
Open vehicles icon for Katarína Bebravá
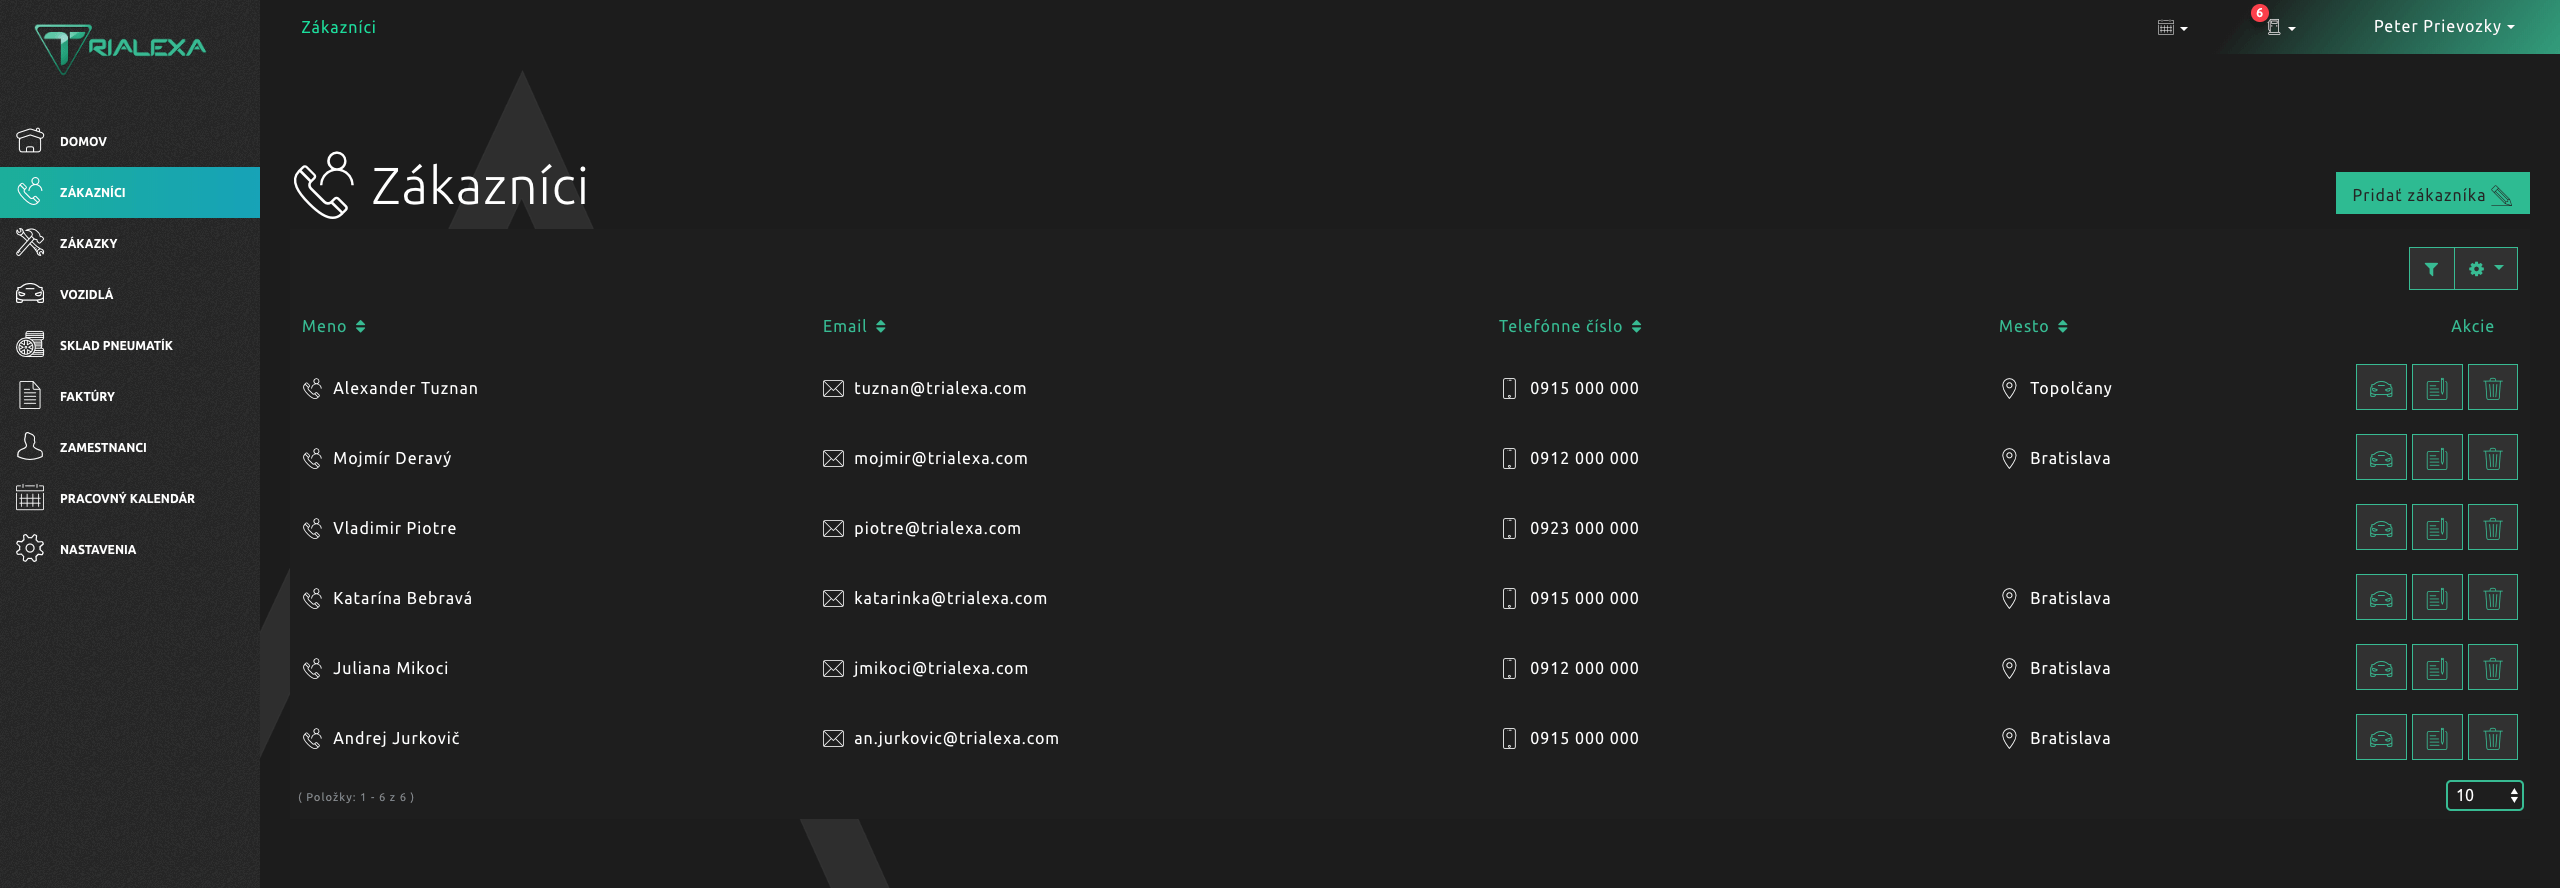coord(2380,598)
